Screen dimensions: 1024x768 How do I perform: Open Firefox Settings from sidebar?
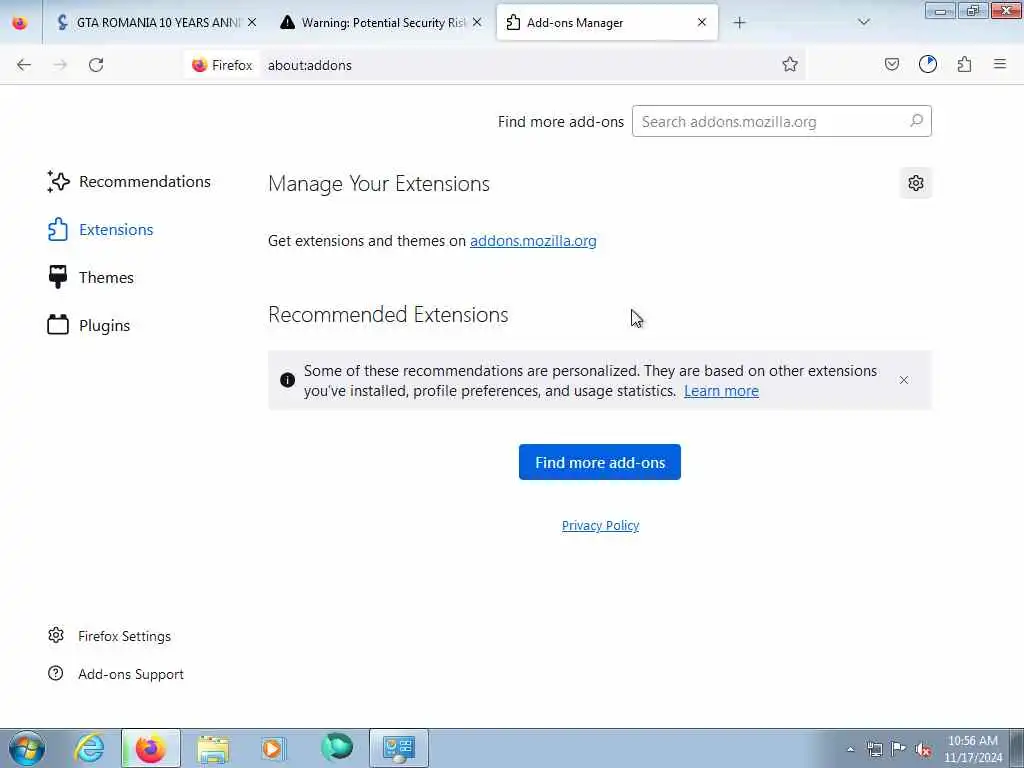pyautogui.click(x=110, y=636)
